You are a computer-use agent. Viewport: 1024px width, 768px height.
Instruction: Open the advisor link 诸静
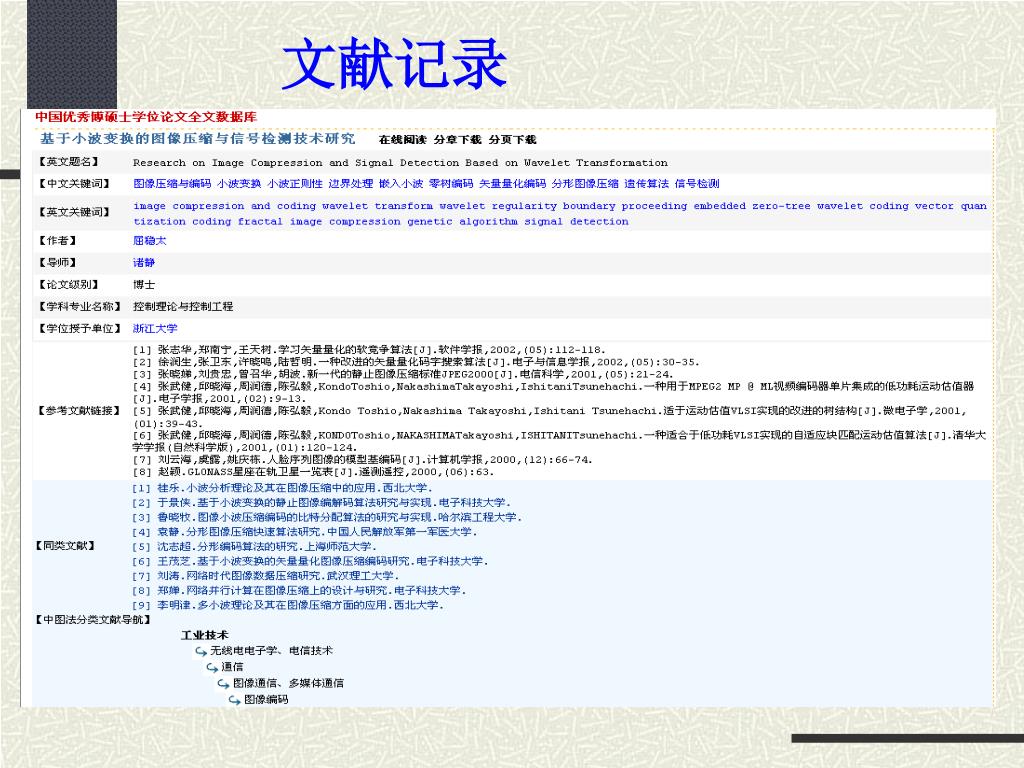click(144, 263)
